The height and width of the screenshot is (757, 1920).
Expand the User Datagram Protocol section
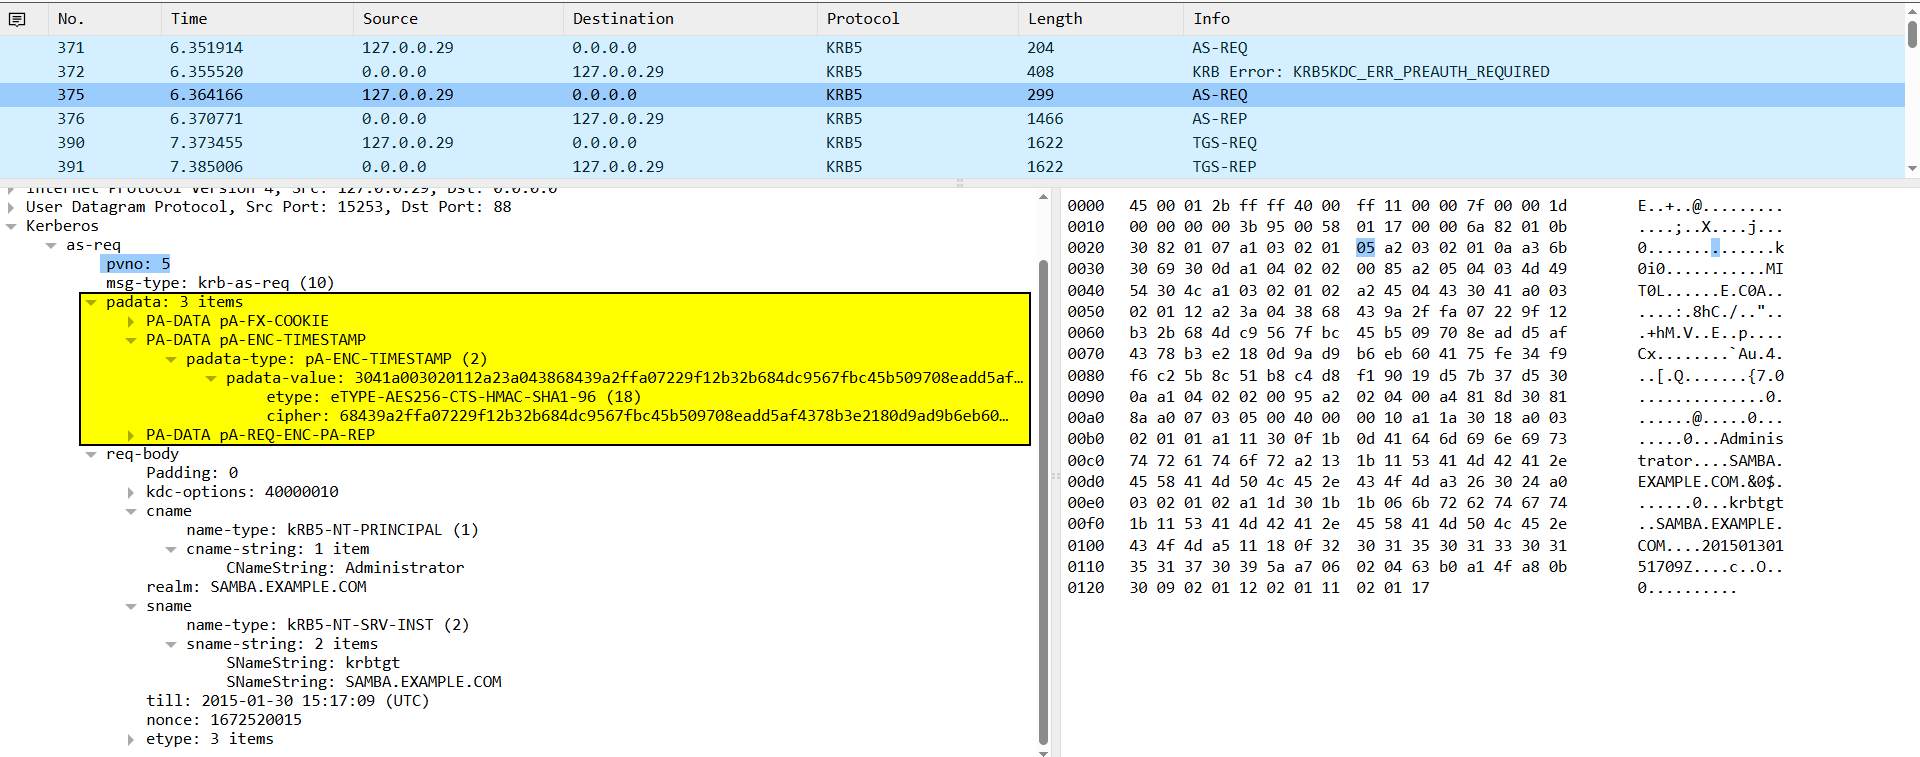pos(11,207)
